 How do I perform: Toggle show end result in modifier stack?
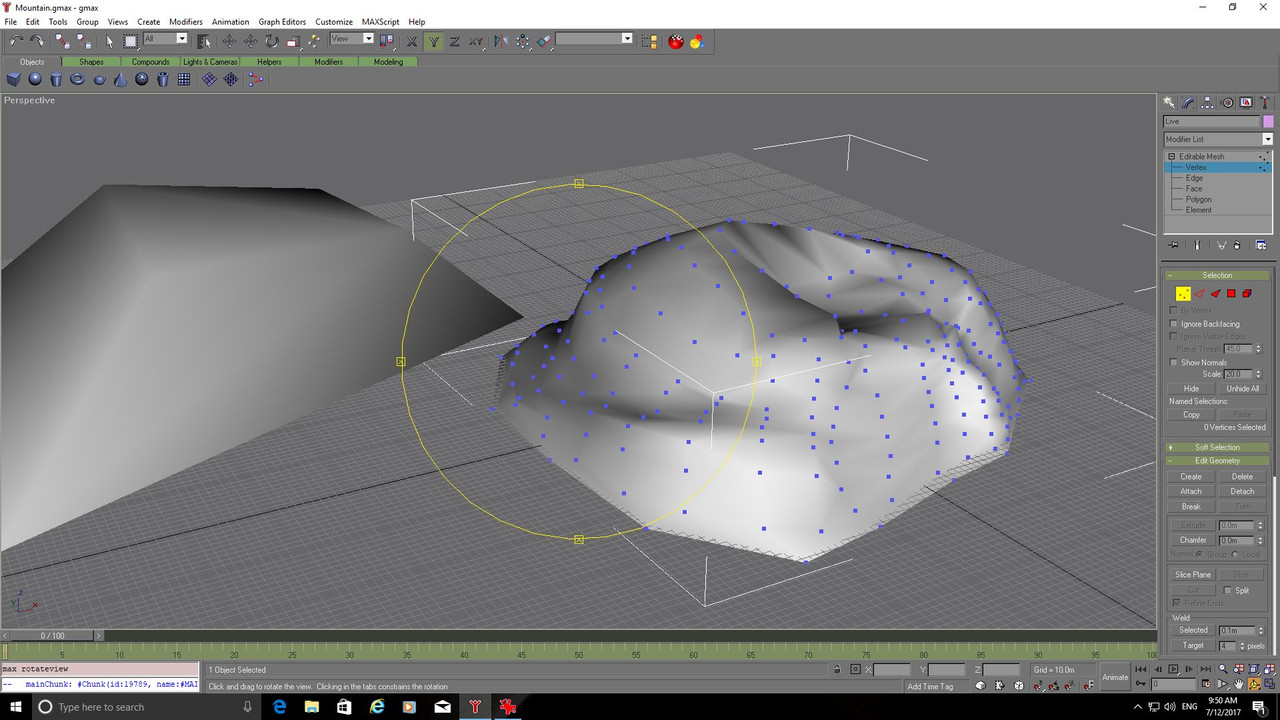point(1196,245)
